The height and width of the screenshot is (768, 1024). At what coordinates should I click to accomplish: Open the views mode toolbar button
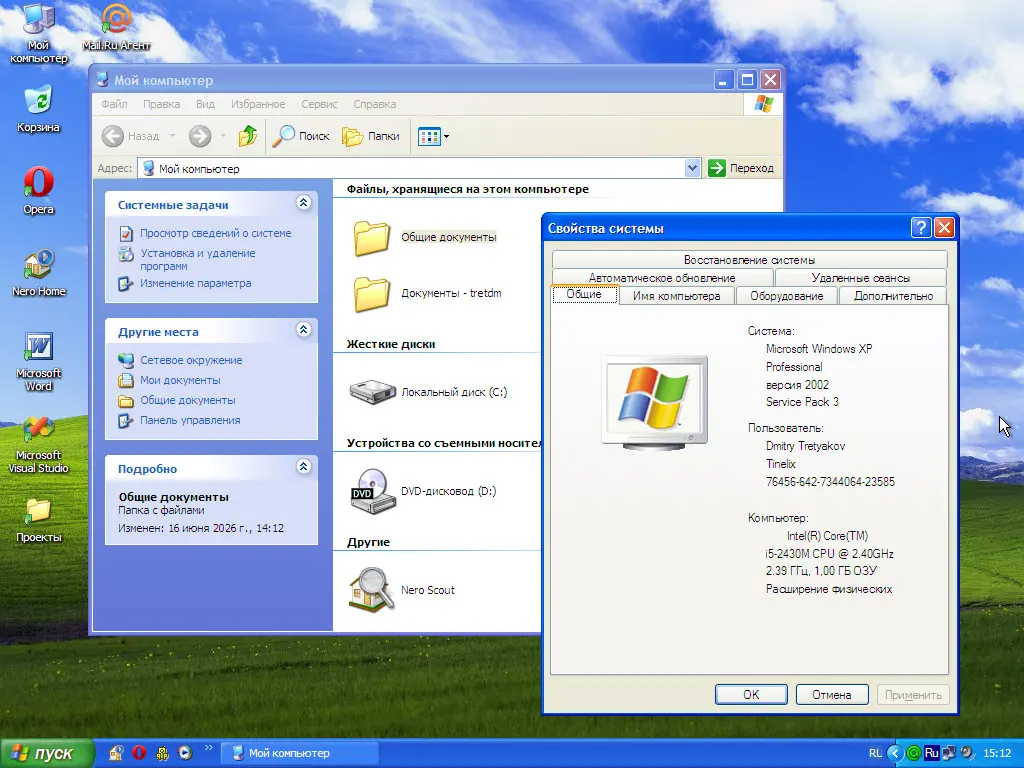click(433, 136)
